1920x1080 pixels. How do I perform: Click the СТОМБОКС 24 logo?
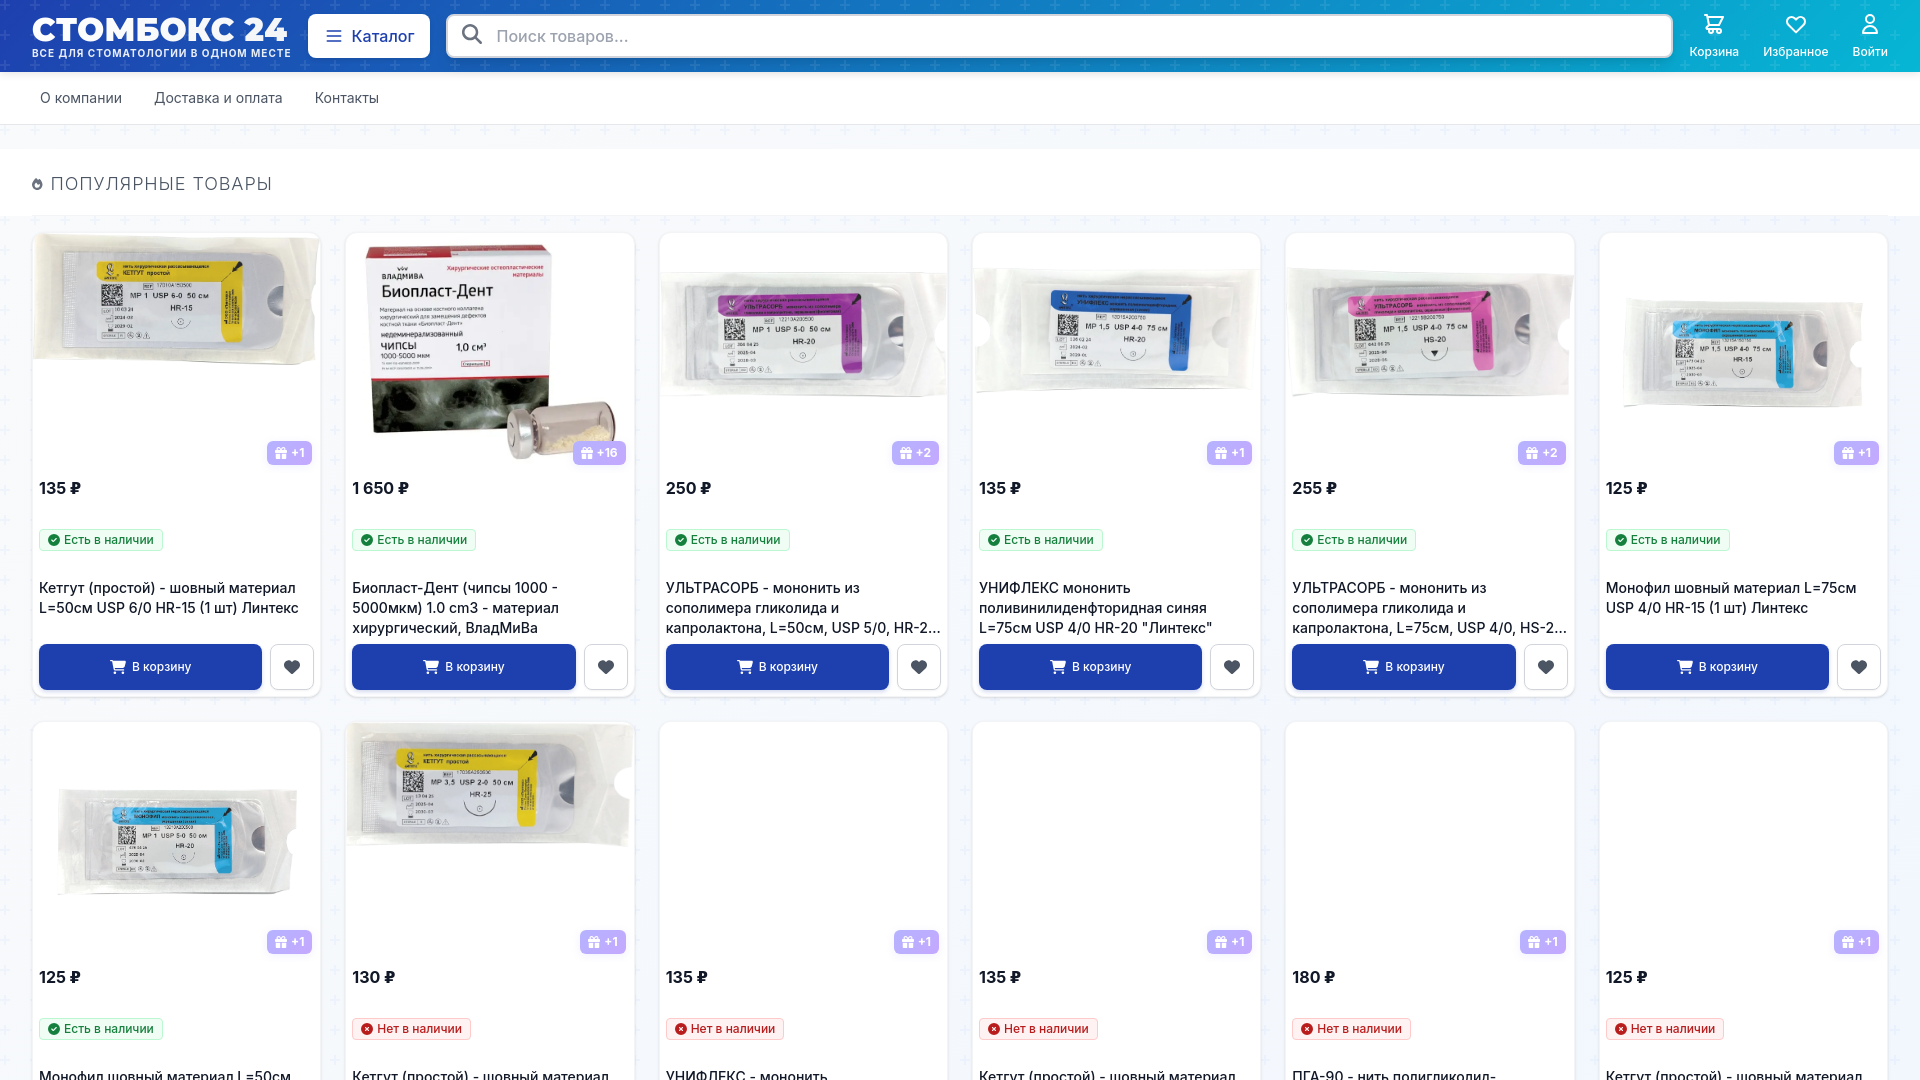click(x=161, y=37)
